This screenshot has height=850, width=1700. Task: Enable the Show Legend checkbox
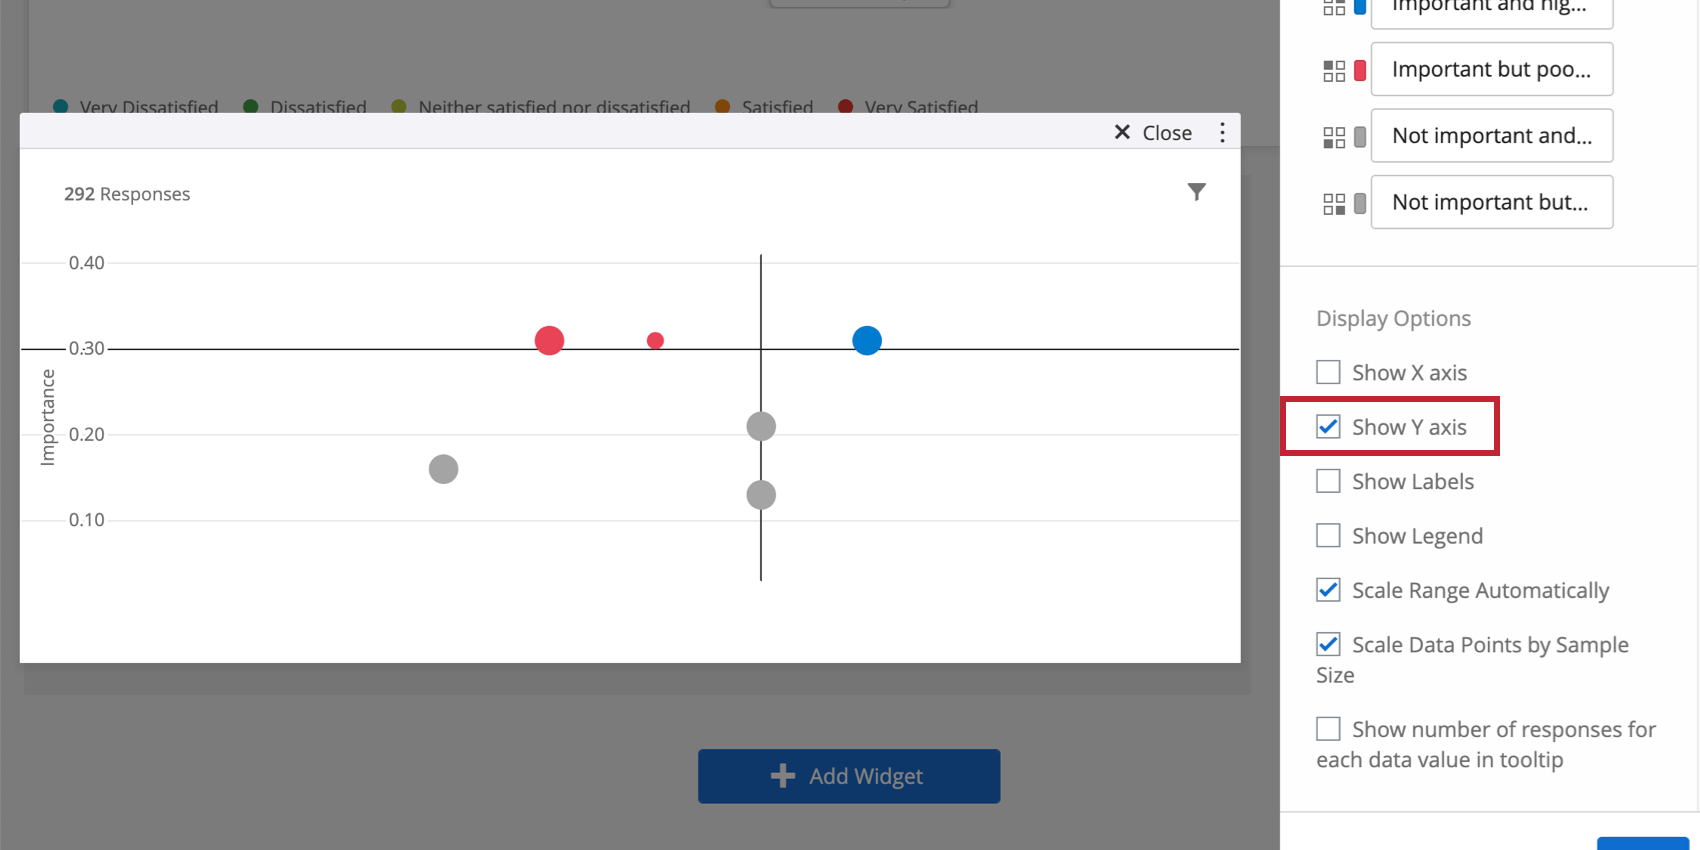pyautogui.click(x=1328, y=536)
